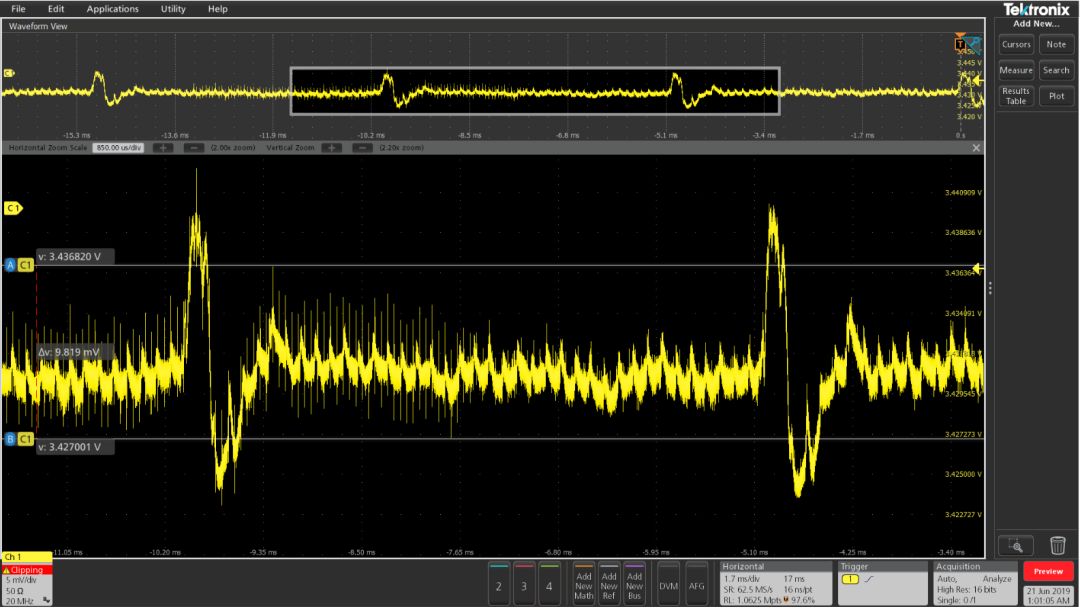Open the Applications menu
This screenshot has width=1080, height=609.
pyautogui.click(x=112, y=9)
